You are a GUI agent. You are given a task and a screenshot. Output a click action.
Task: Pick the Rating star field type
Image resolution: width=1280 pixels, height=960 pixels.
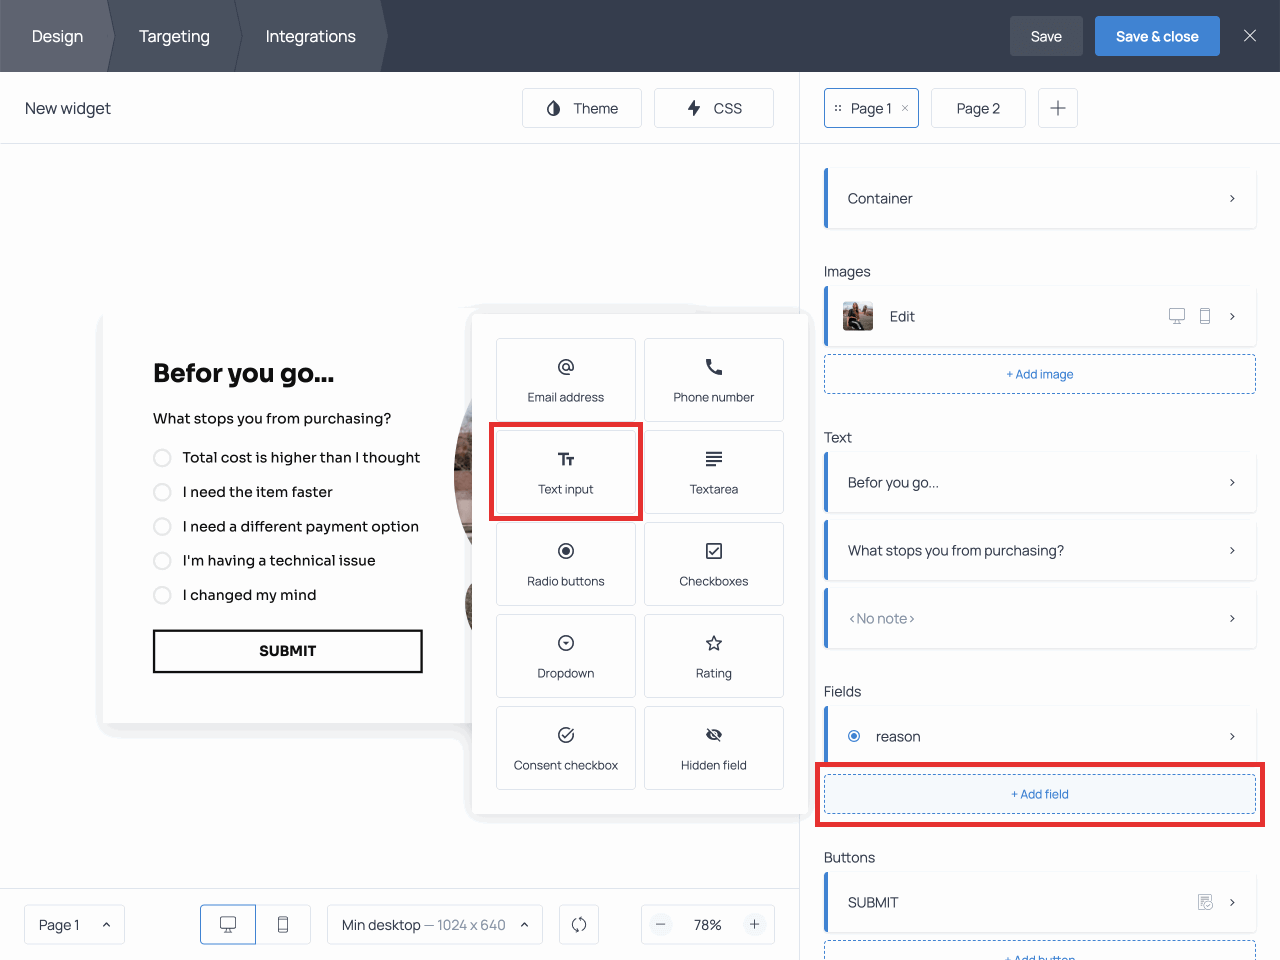[713, 656]
